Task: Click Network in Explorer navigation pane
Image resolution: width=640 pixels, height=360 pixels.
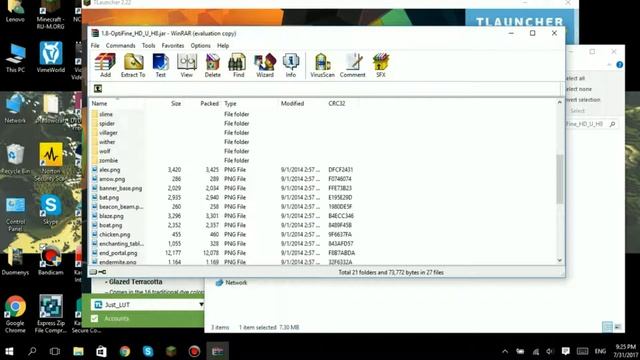Action: [231, 282]
